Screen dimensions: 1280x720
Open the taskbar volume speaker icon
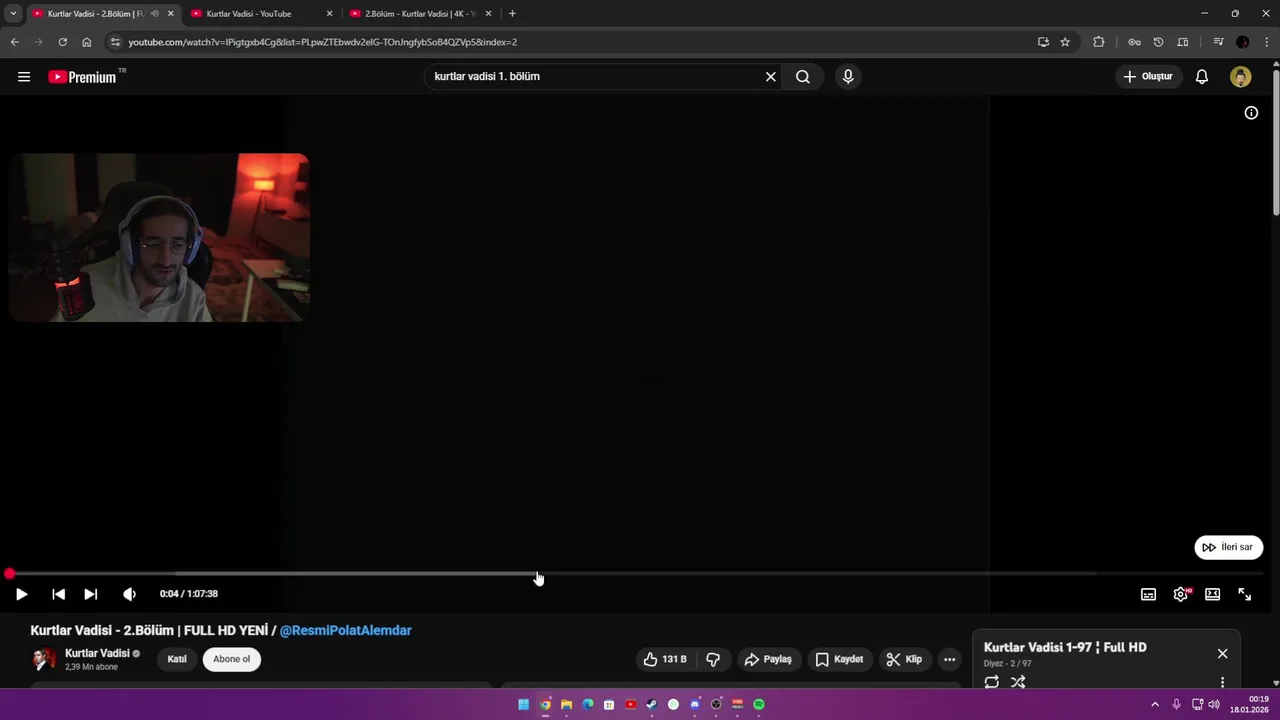point(1214,704)
